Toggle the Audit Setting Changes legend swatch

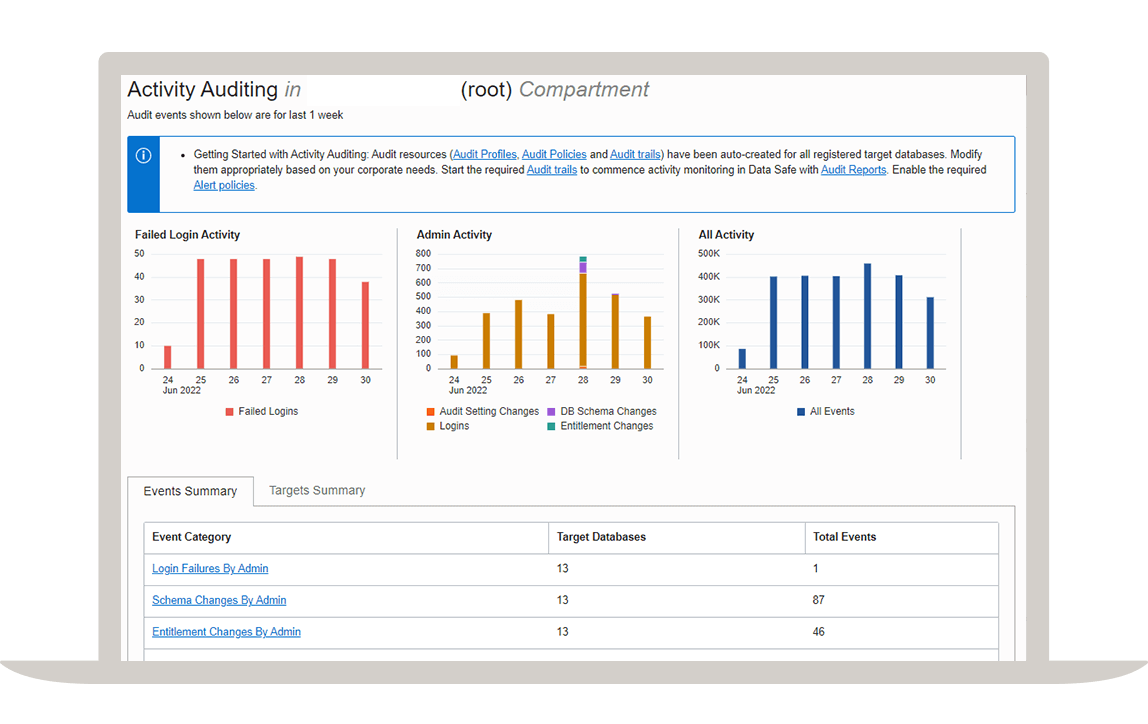tap(431, 412)
